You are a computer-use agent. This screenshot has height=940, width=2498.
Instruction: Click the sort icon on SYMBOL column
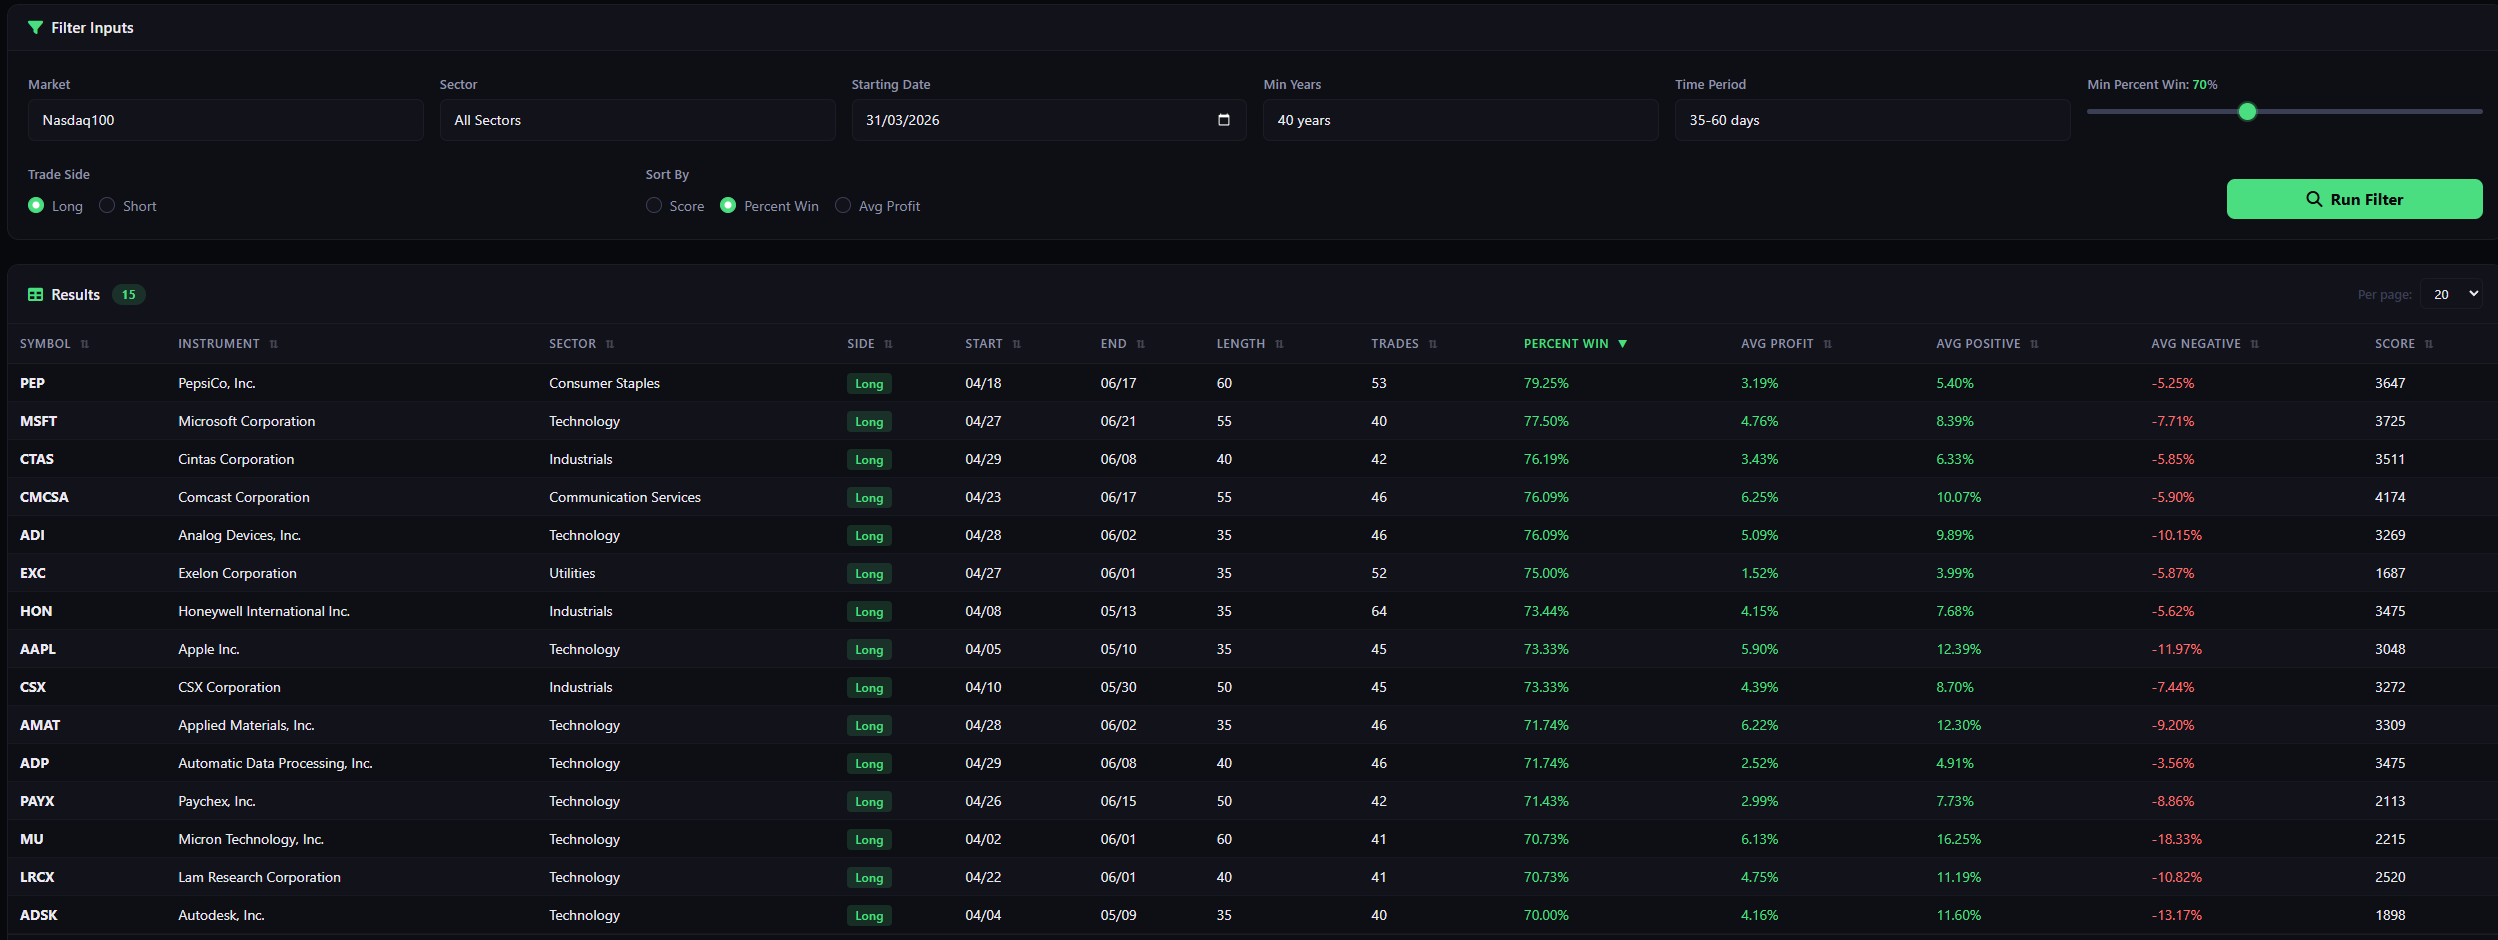pos(85,343)
